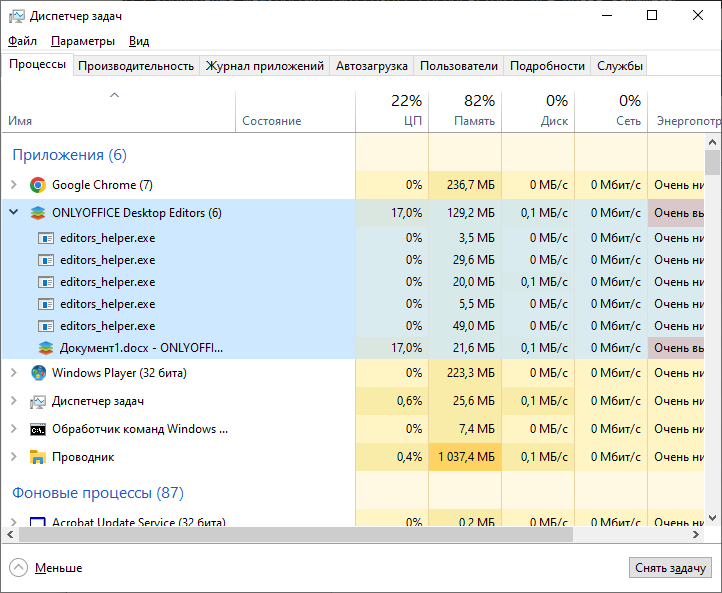Select the Документ1.docx - ONLYOFFI... row name
The width and height of the screenshot is (722, 593).
coord(141,348)
